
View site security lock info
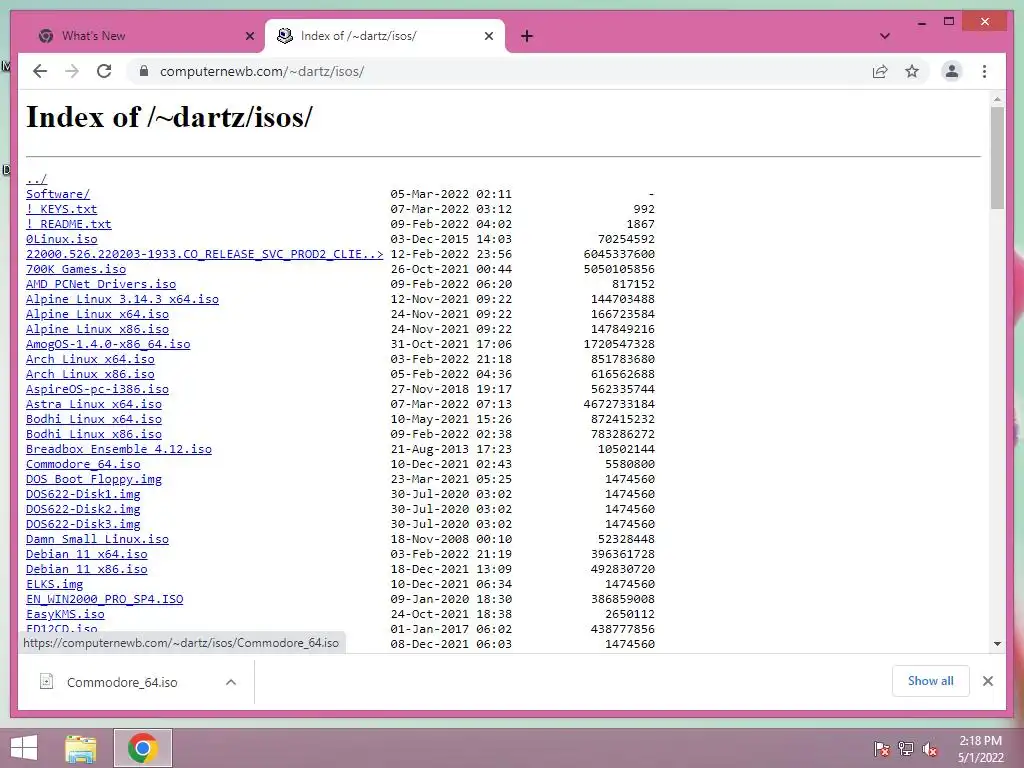(x=144, y=71)
